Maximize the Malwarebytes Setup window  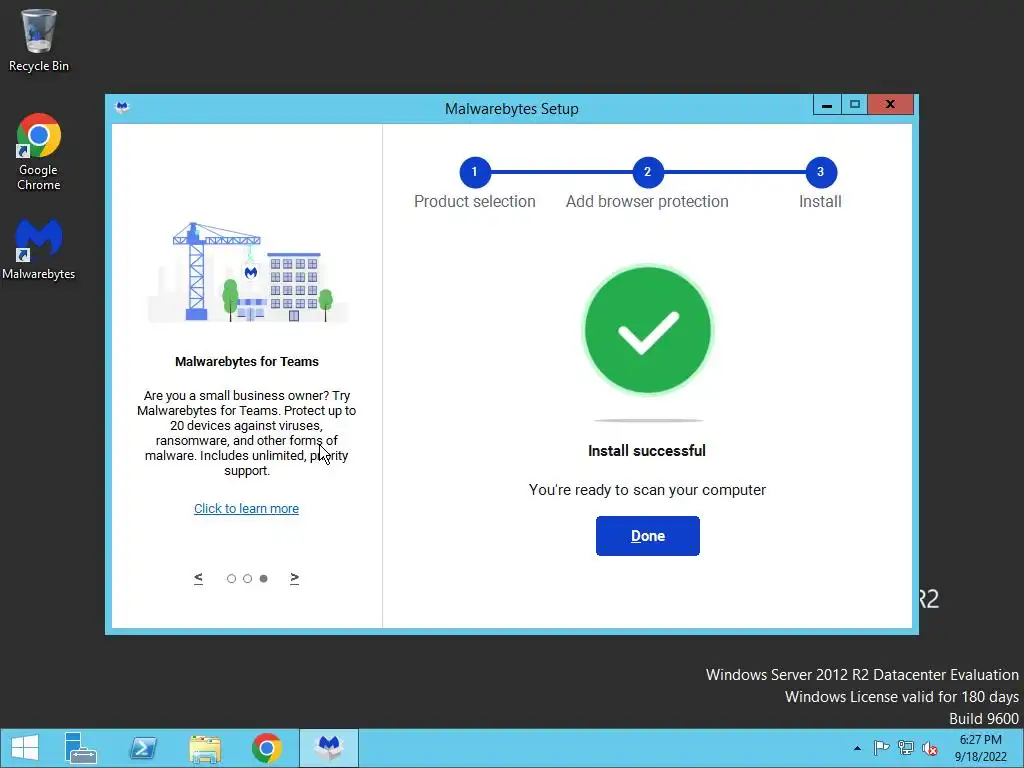pyautogui.click(x=854, y=104)
